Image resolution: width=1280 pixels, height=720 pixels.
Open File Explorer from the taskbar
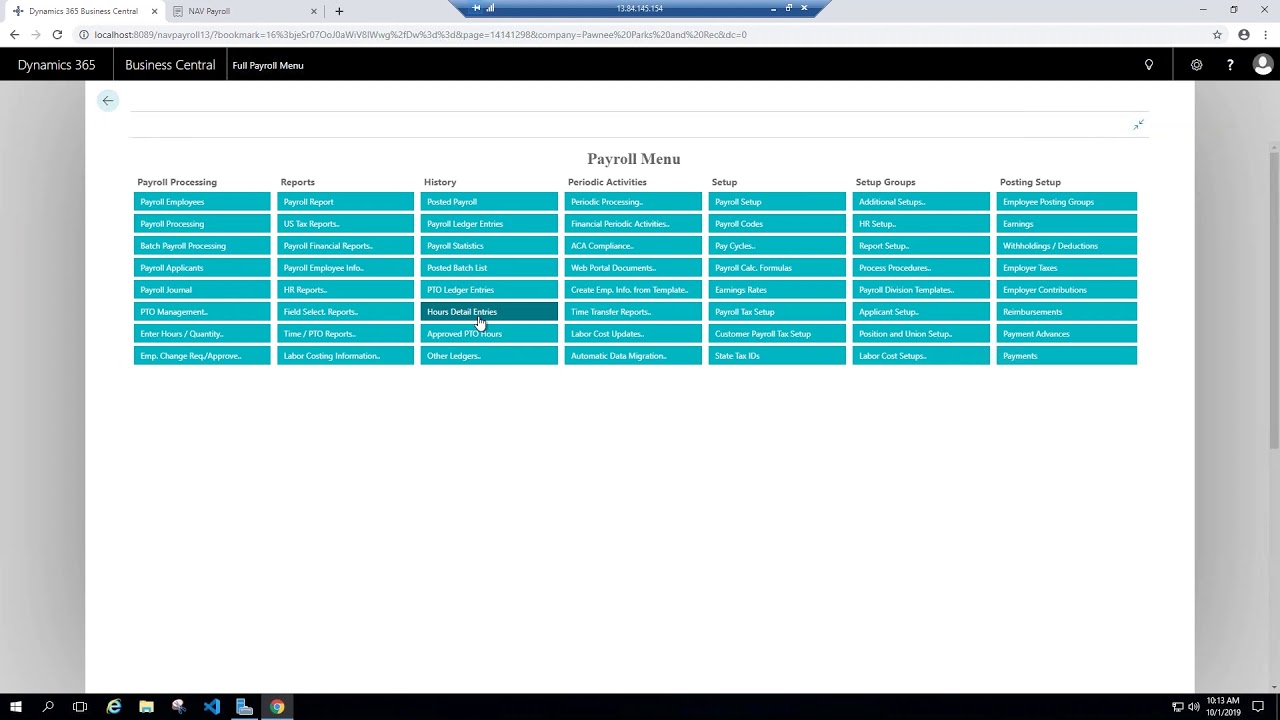click(146, 707)
